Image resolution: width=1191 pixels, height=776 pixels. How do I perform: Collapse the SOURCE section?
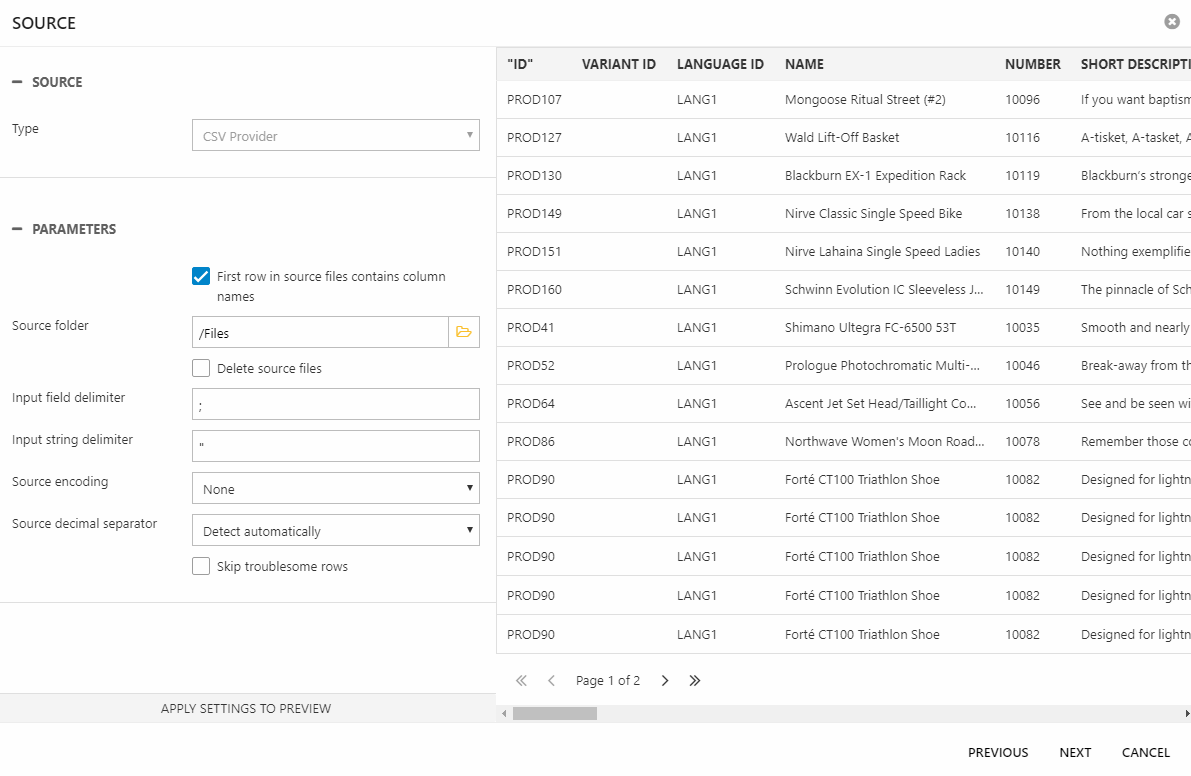point(17,82)
